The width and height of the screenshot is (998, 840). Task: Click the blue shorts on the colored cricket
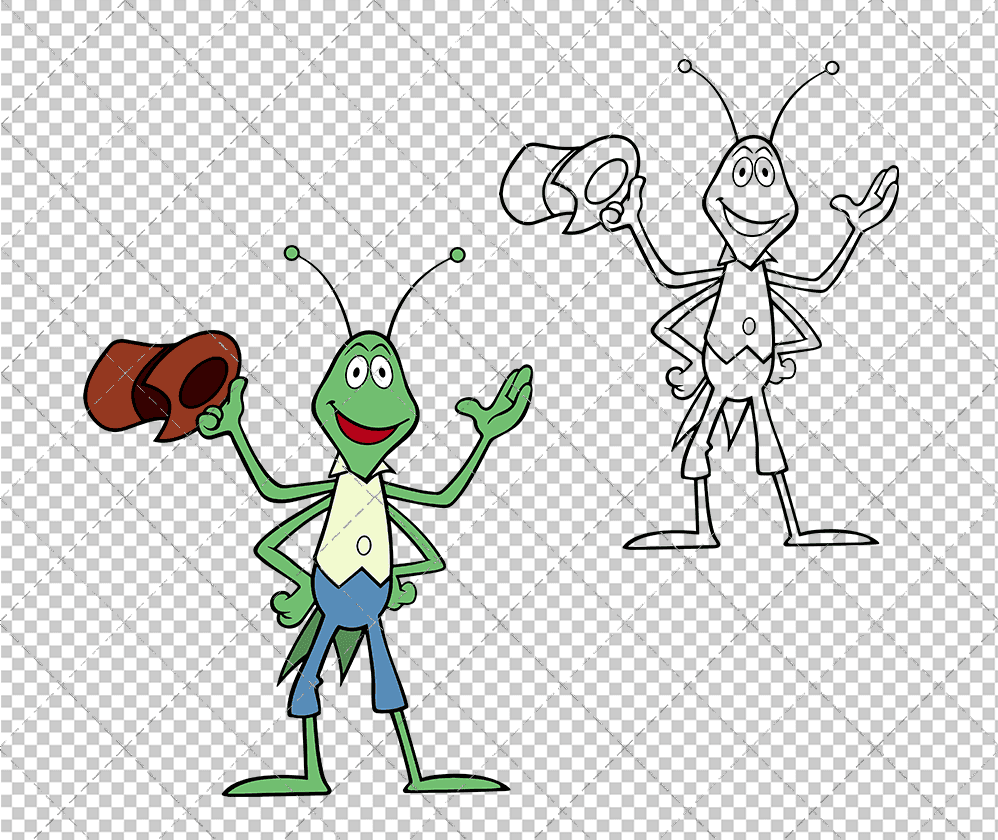click(x=347, y=640)
